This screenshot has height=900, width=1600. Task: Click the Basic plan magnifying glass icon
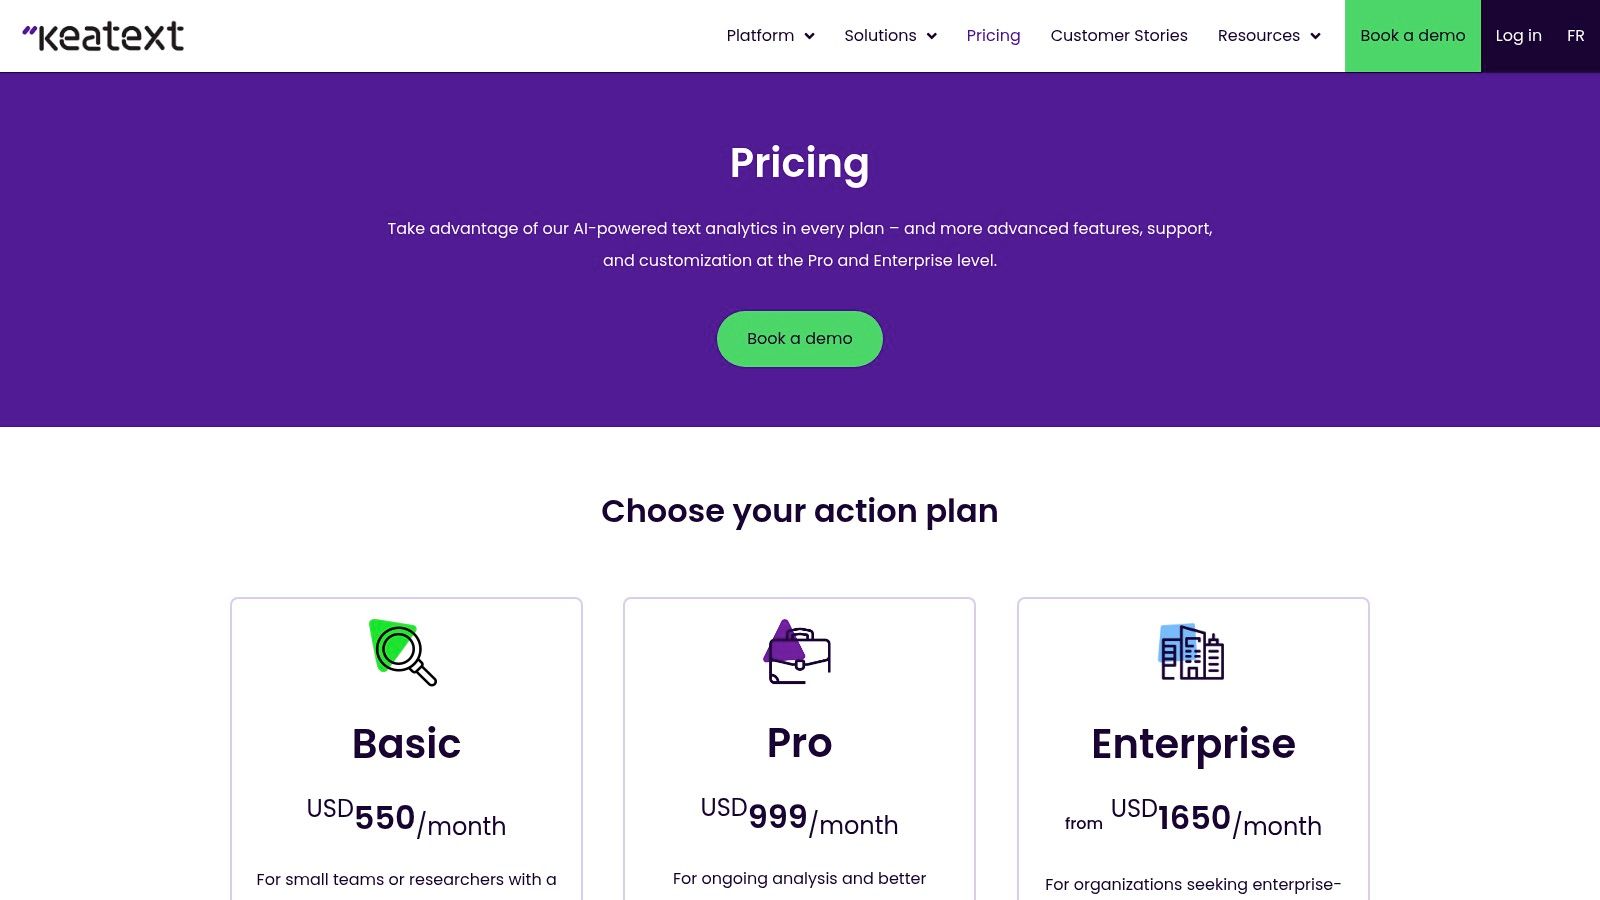(x=403, y=652)
